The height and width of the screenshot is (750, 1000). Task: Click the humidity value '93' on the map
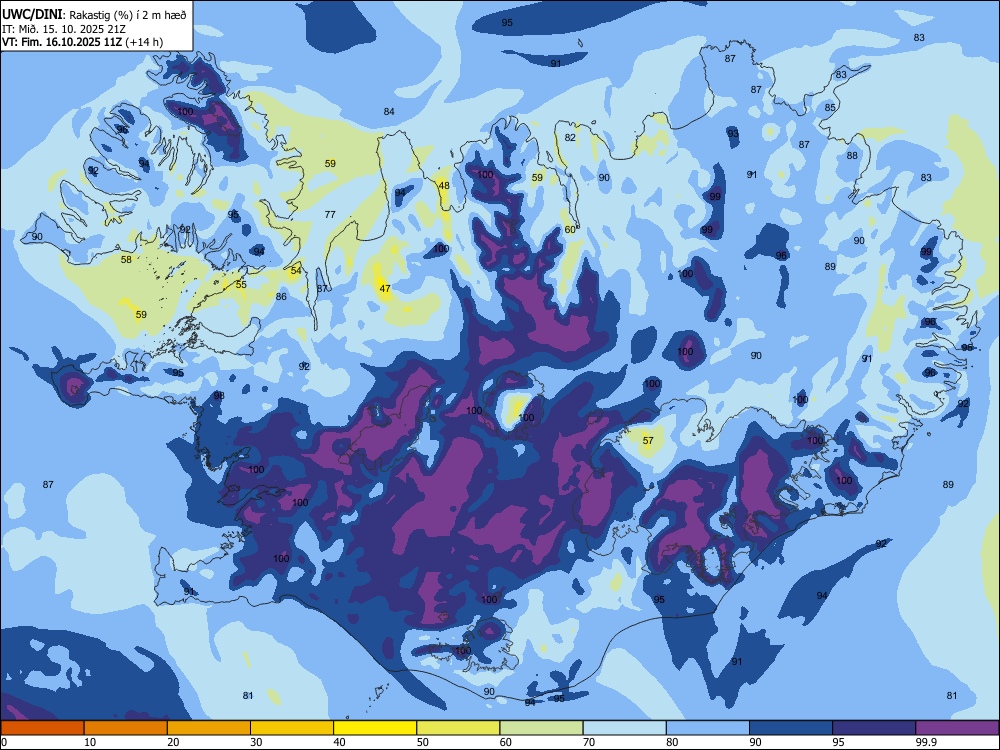(733, 133)
